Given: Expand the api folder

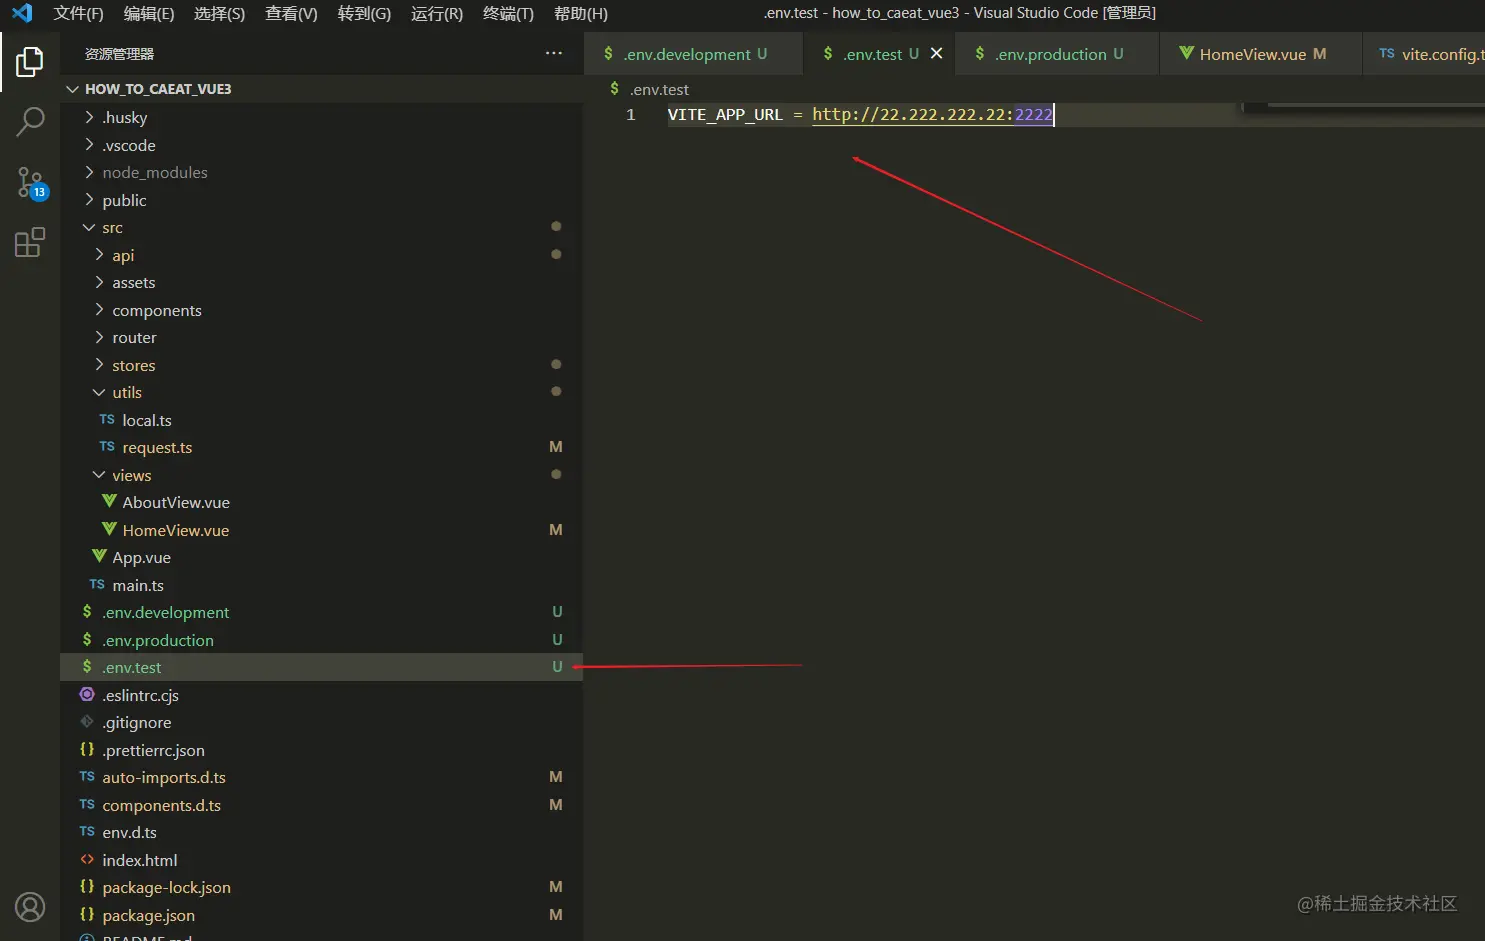Looking at the screenshot, I should tap(322, 255).
